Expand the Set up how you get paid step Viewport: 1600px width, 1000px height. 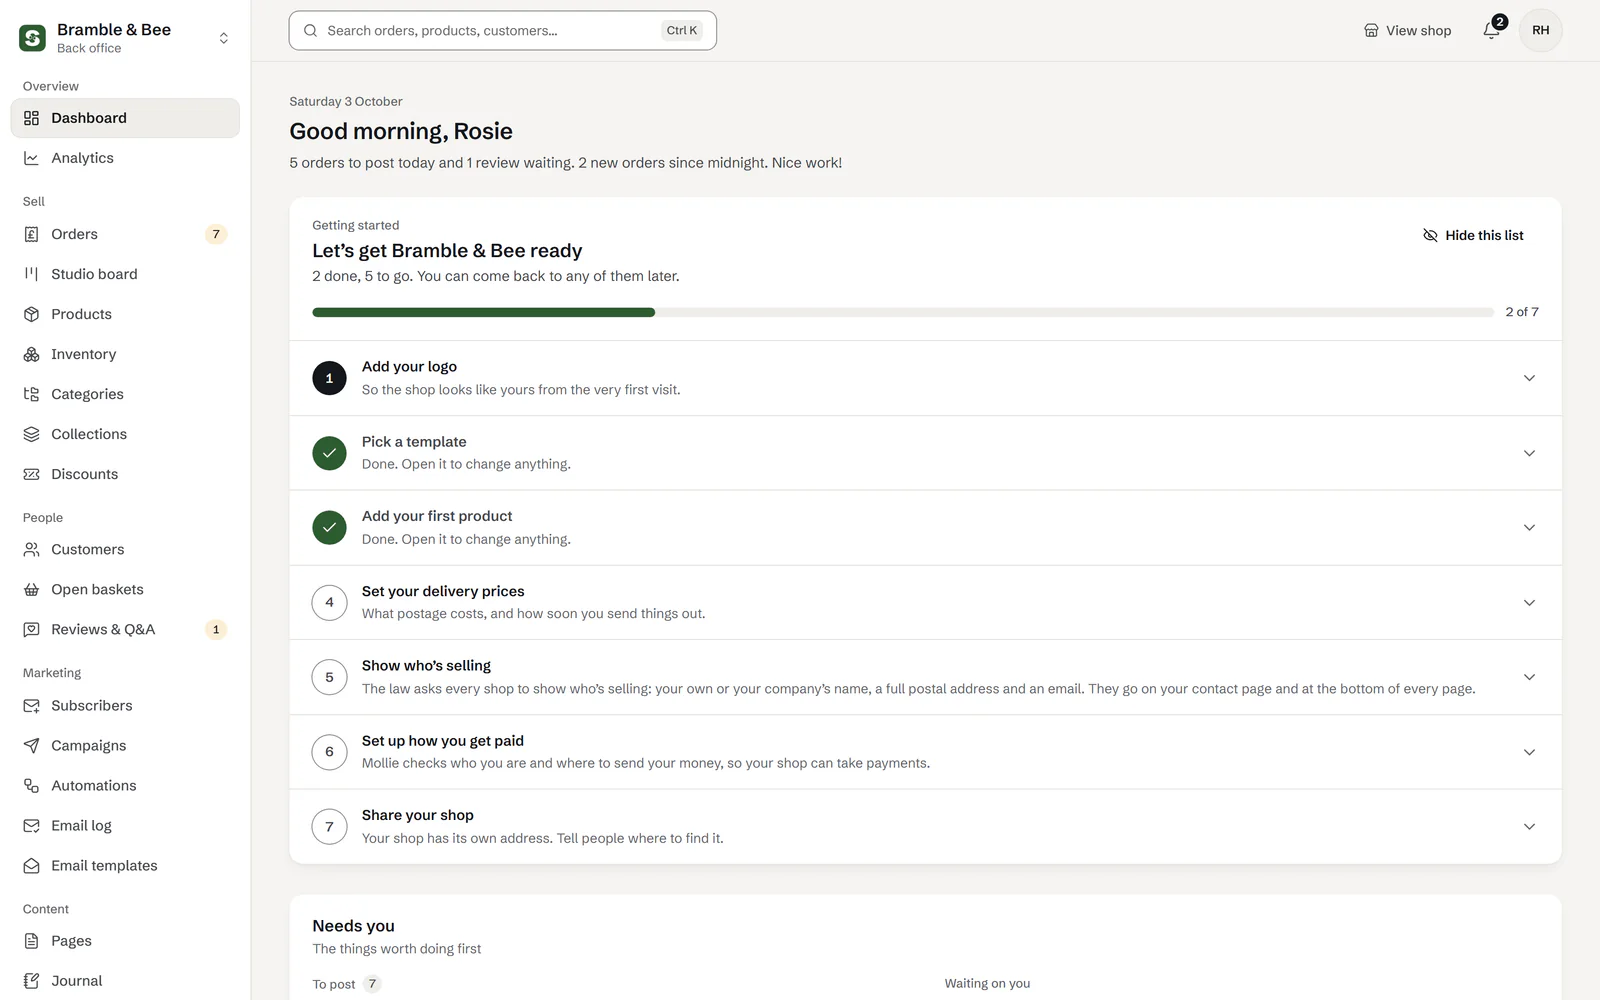[x=1529, y=752]
